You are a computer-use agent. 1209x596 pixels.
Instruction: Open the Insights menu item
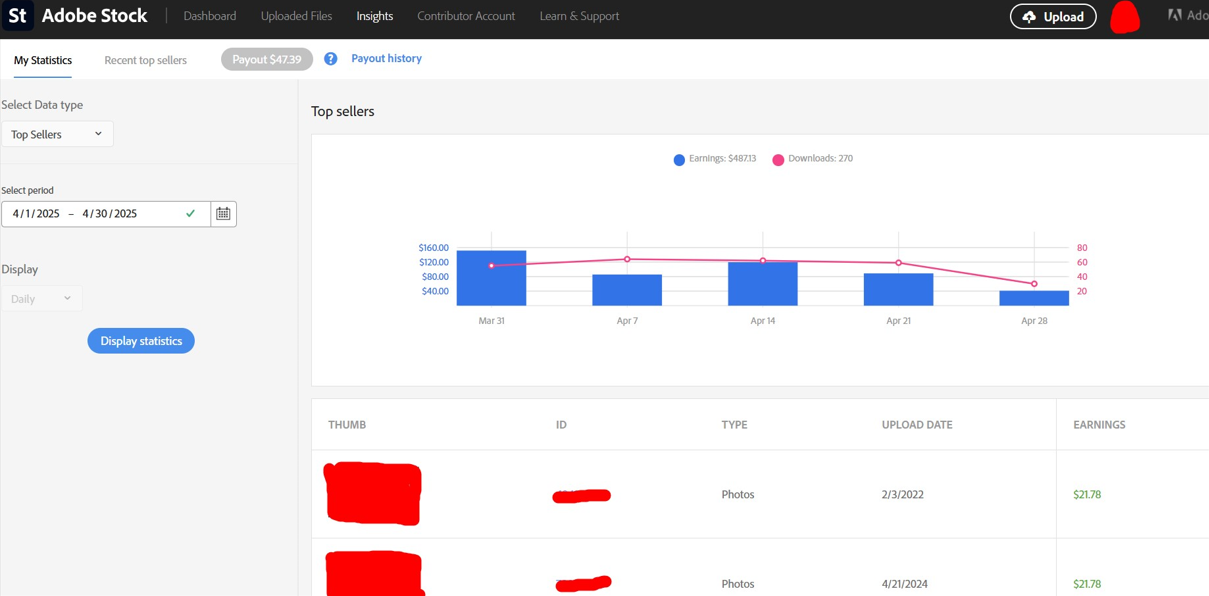point(375,16)
